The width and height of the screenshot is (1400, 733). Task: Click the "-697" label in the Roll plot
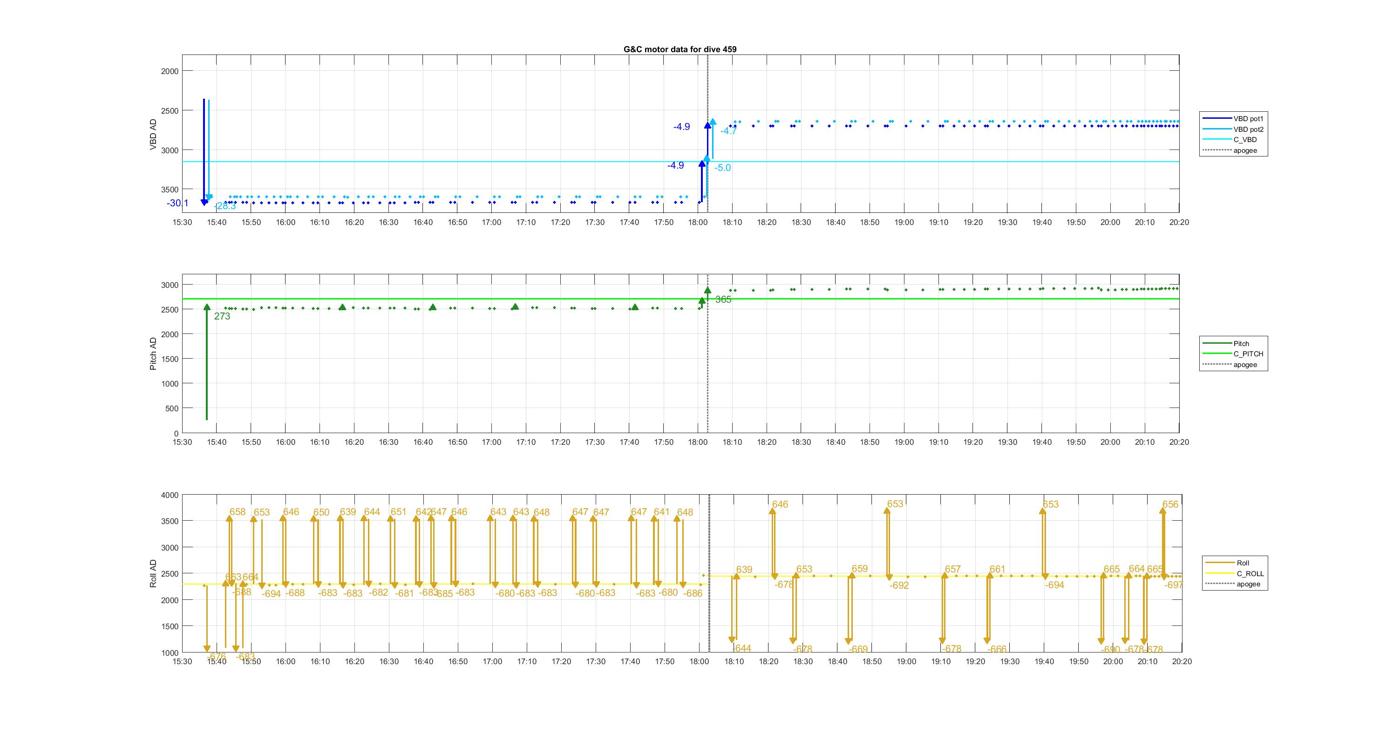1174,585
